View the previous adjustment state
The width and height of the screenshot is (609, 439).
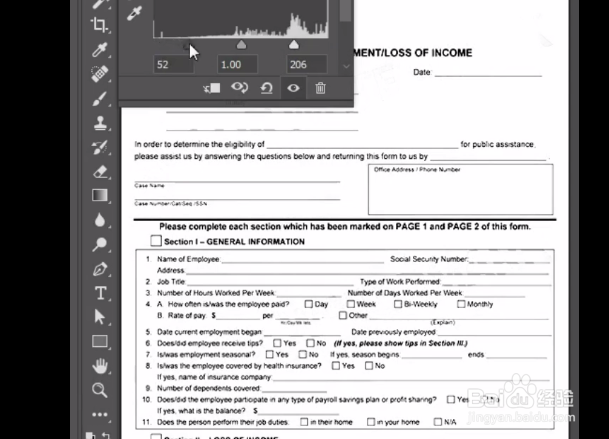[x=239, y=88]
